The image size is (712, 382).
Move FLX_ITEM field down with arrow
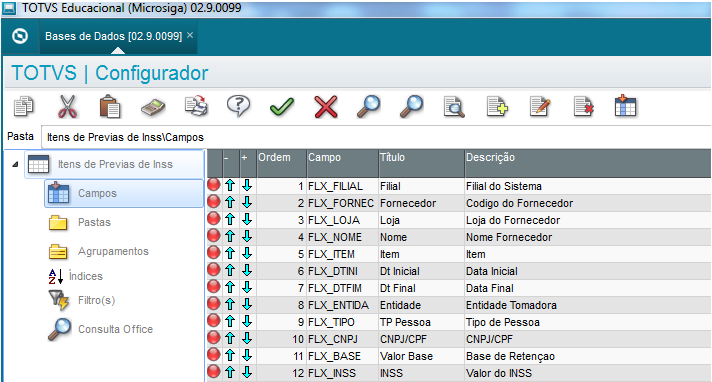[247, 253]
